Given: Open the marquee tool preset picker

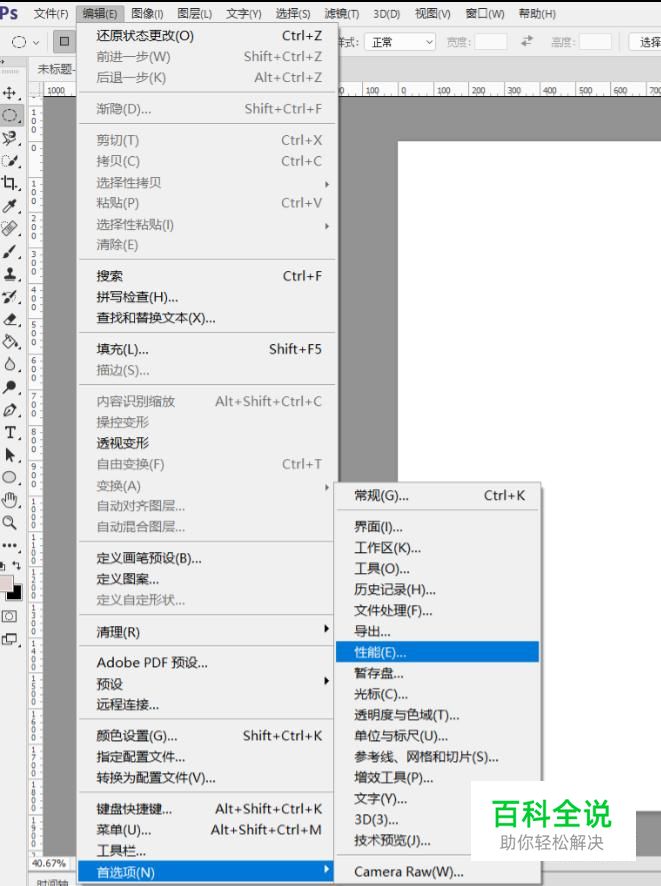Looking at the screenshot, I should coord(25,42).
